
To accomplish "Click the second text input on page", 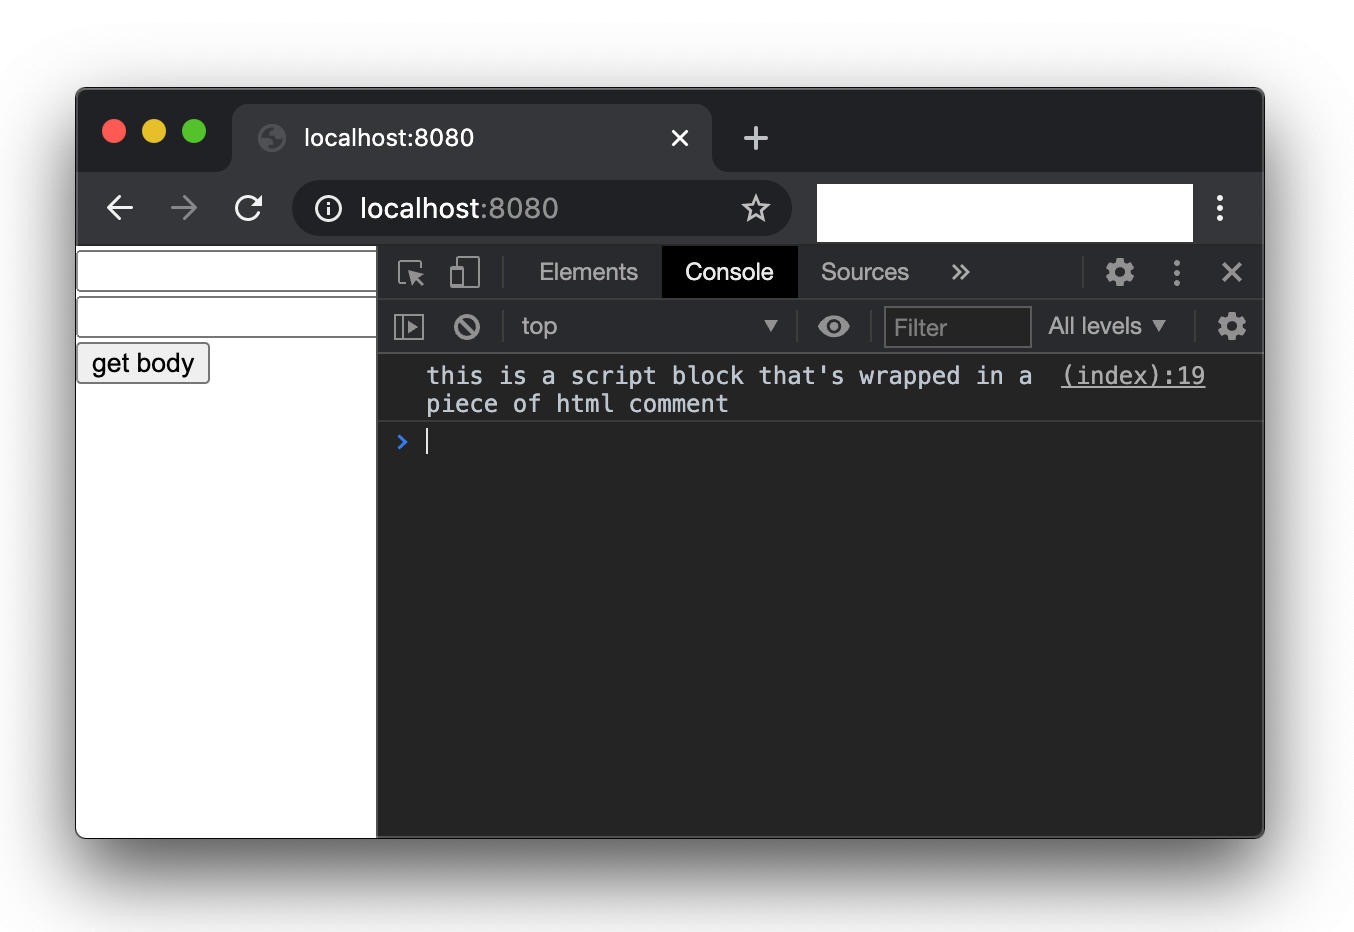I will click(227, 317).
